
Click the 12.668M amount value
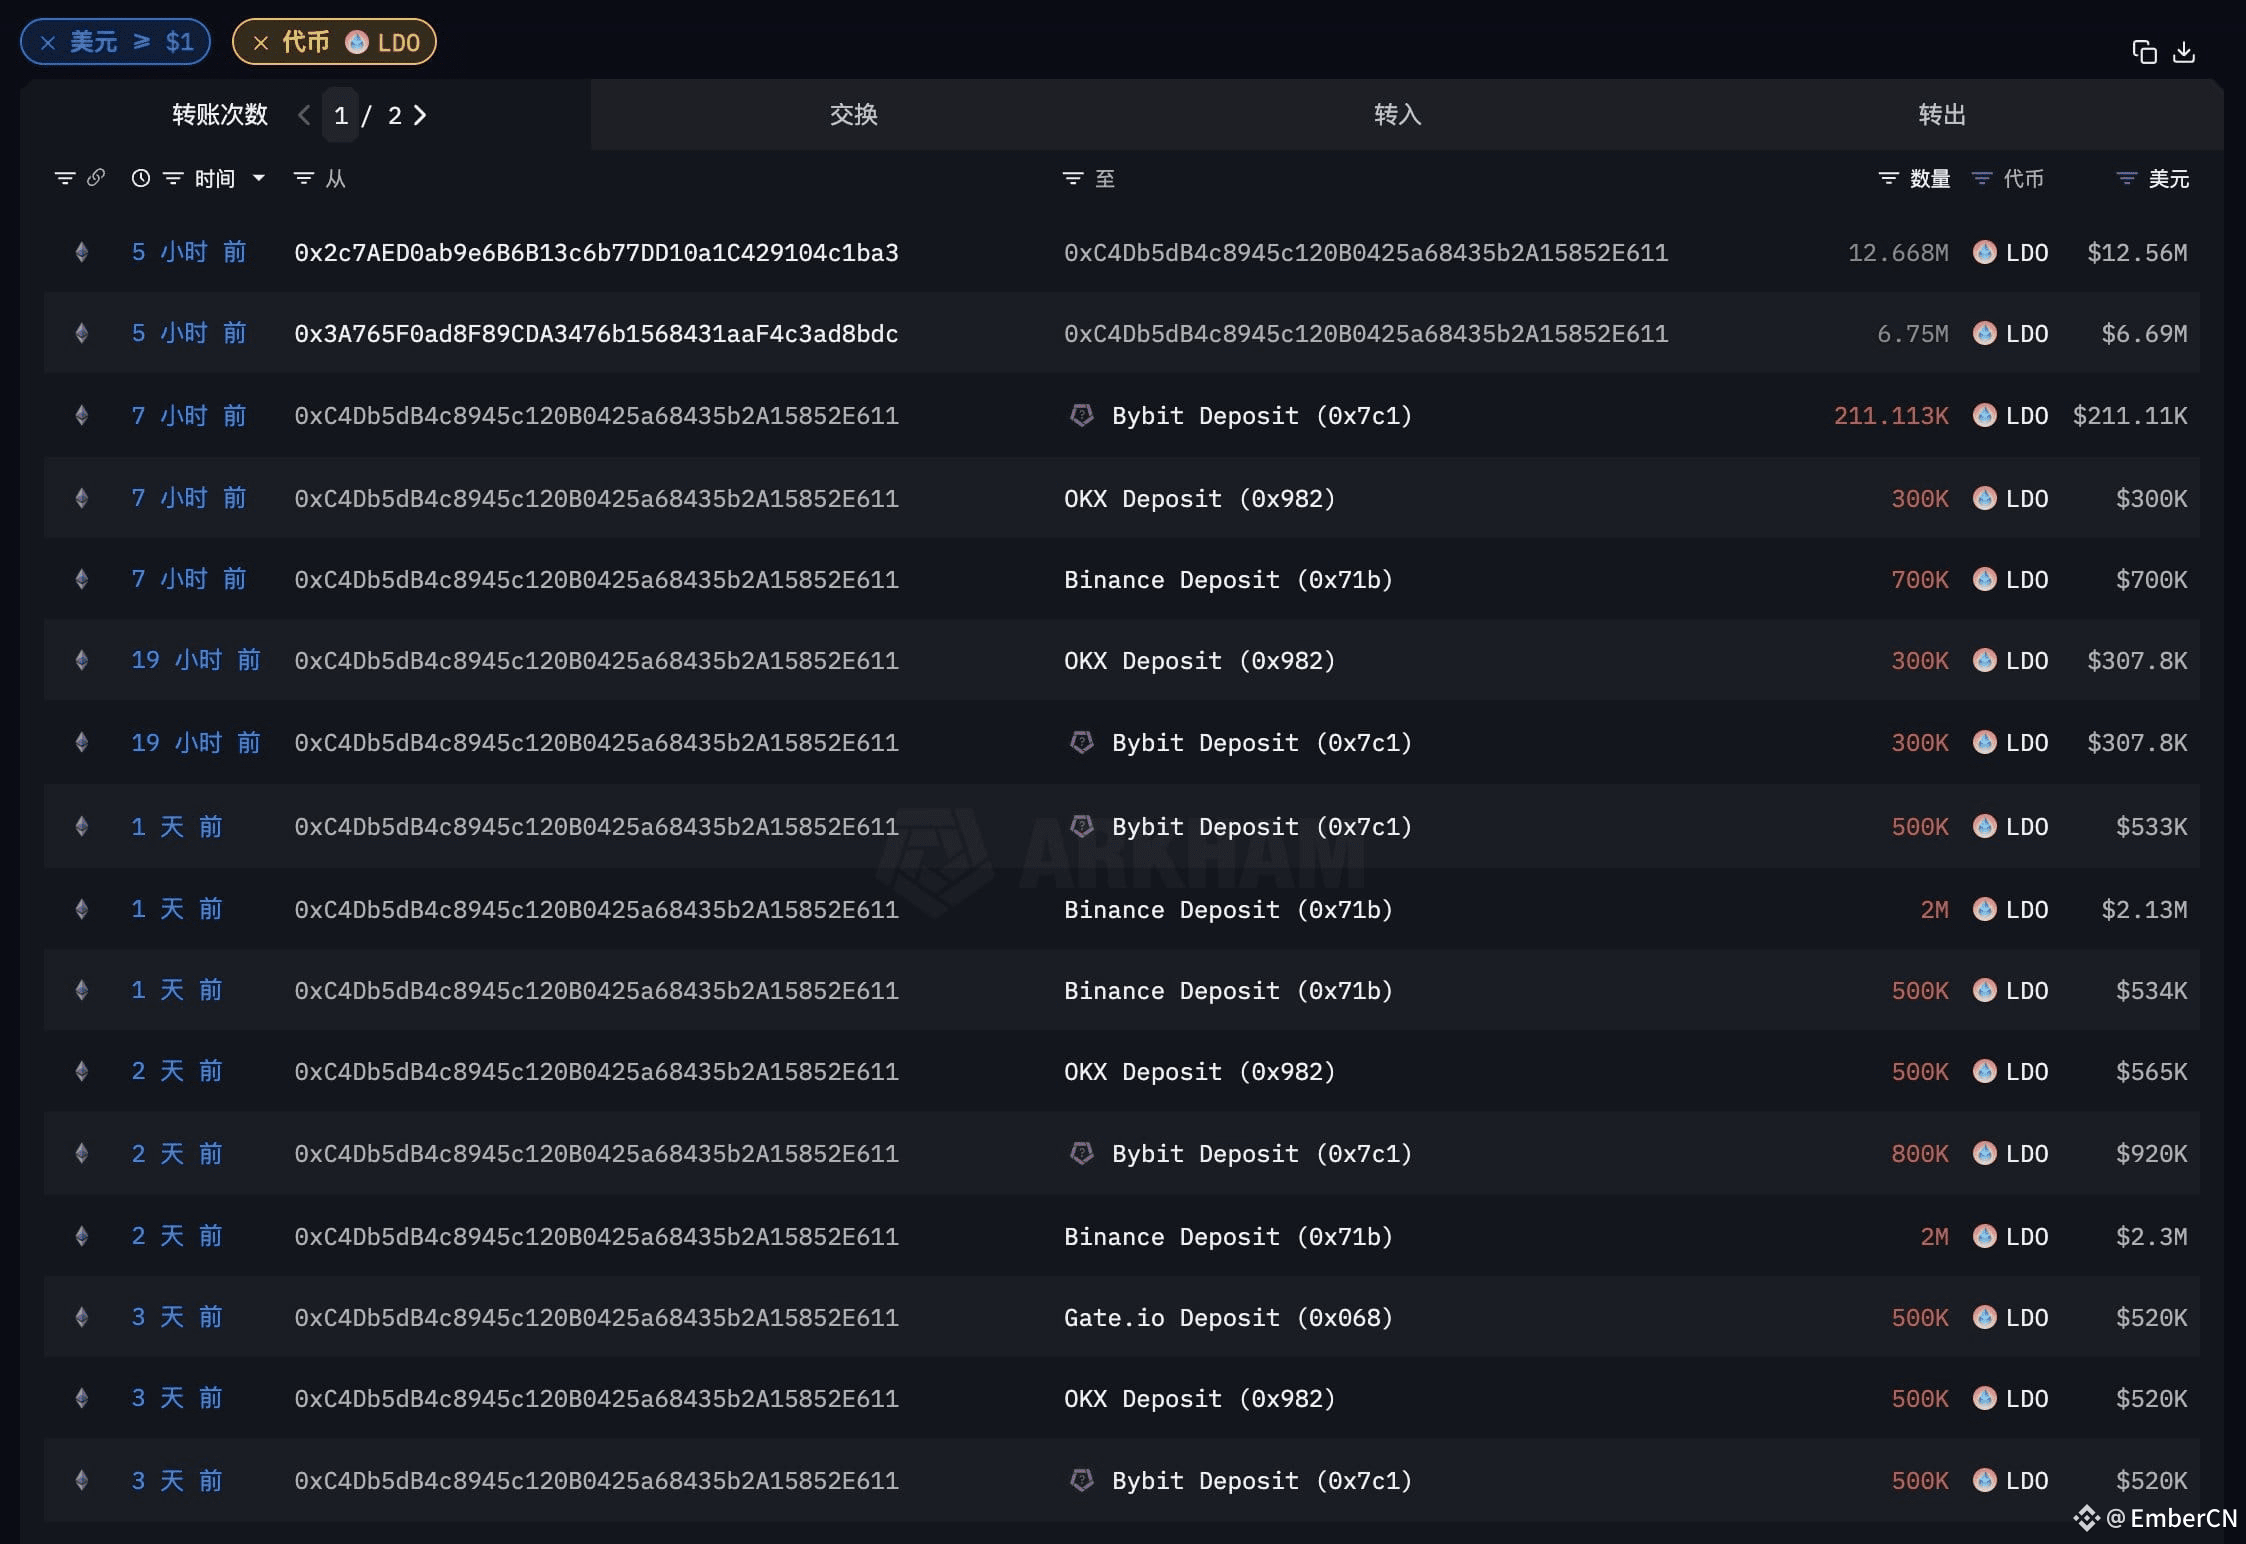(x=1898, y=253)
